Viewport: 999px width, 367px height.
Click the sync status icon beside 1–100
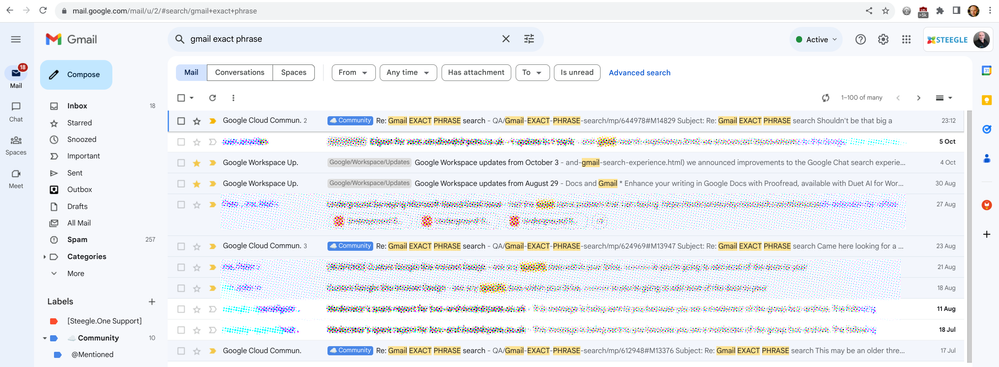pos(826,98)
